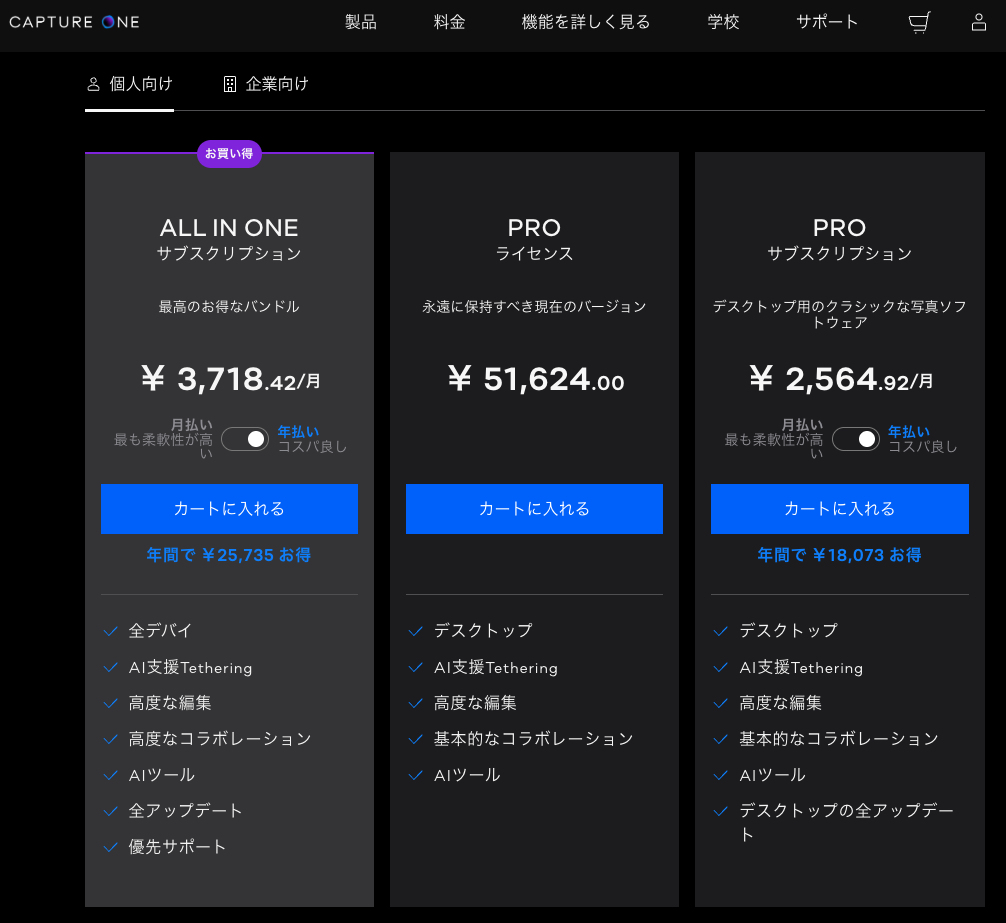
Task: Open the 製品 menu
Action: coord(360,22)
